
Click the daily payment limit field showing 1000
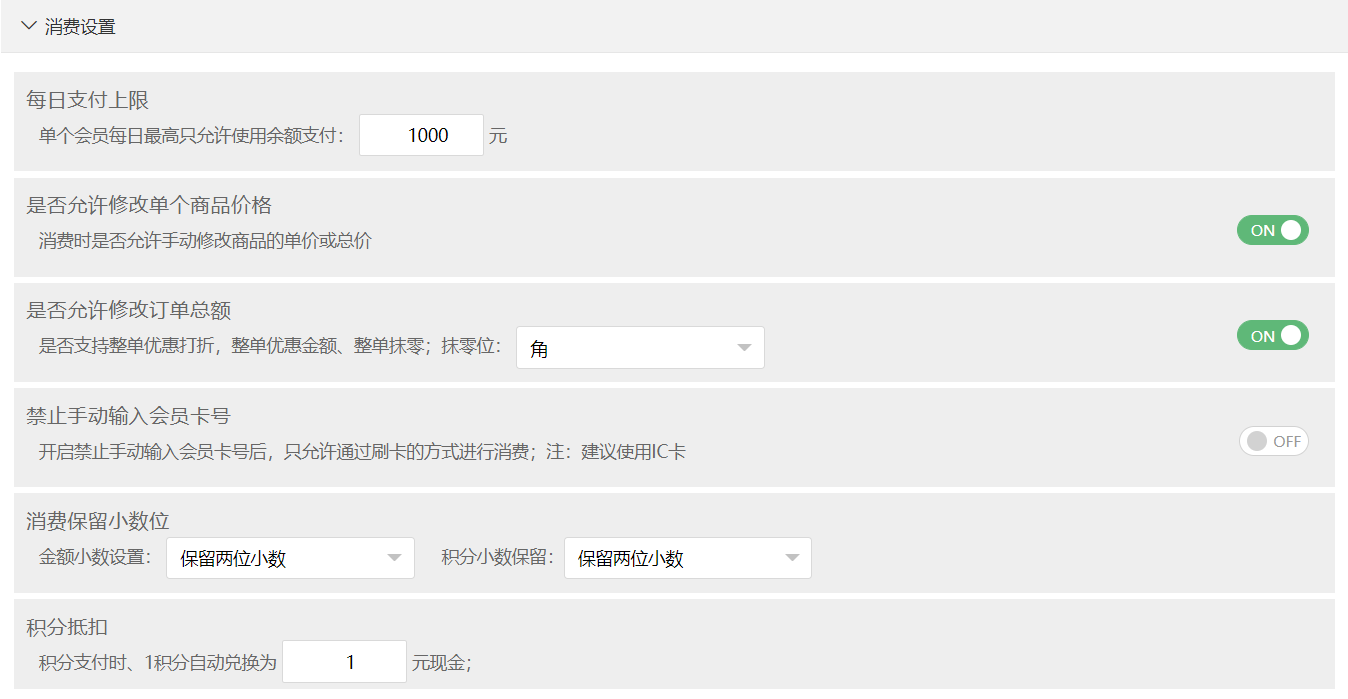pyautogui.click(x=421, y=135)
